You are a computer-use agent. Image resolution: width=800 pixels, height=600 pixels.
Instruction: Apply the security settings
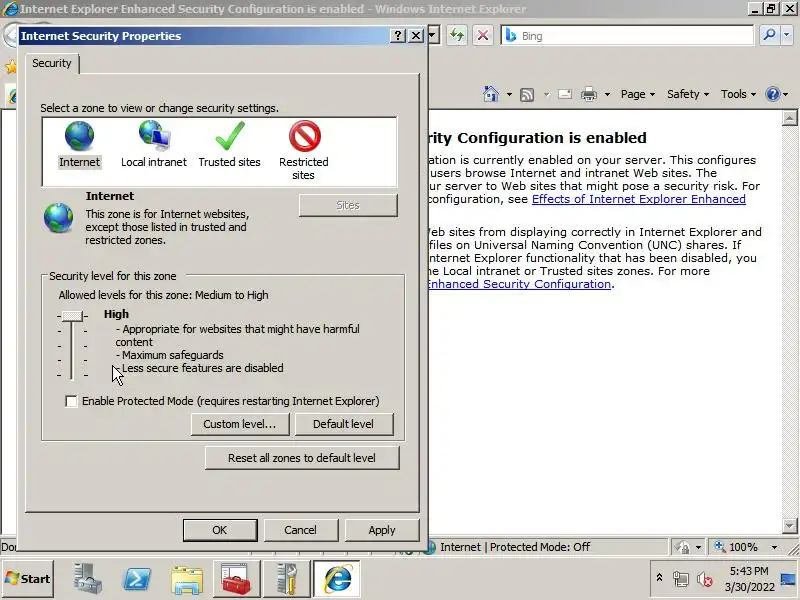pos(382,530)
